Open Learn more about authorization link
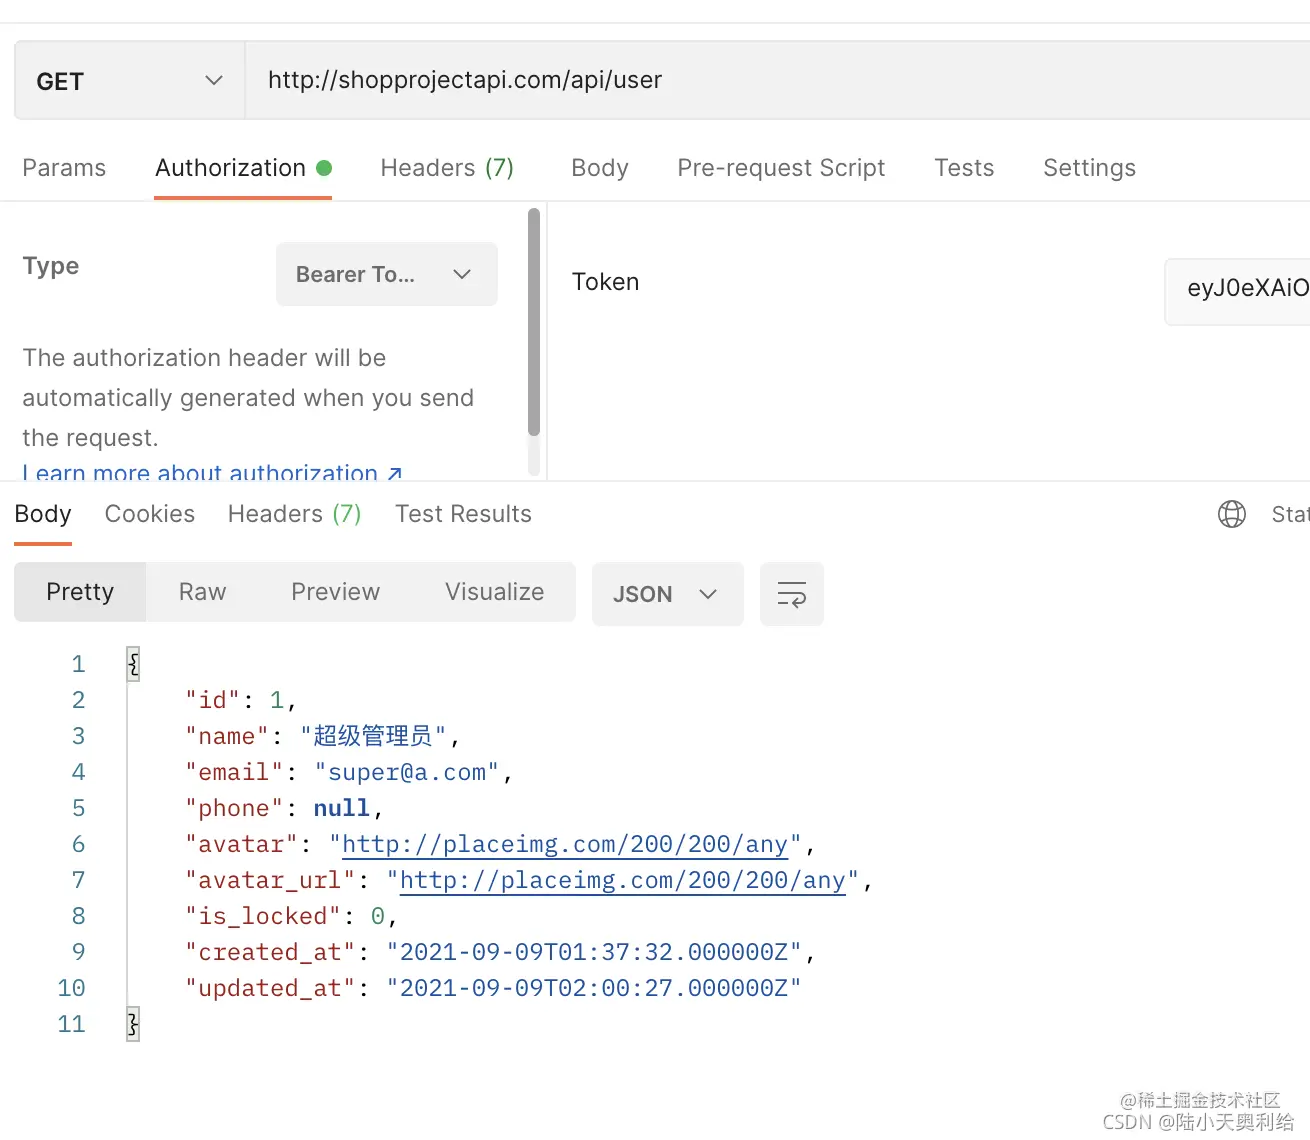This screenshot has height=1140, width=1310. pos(212,473)
